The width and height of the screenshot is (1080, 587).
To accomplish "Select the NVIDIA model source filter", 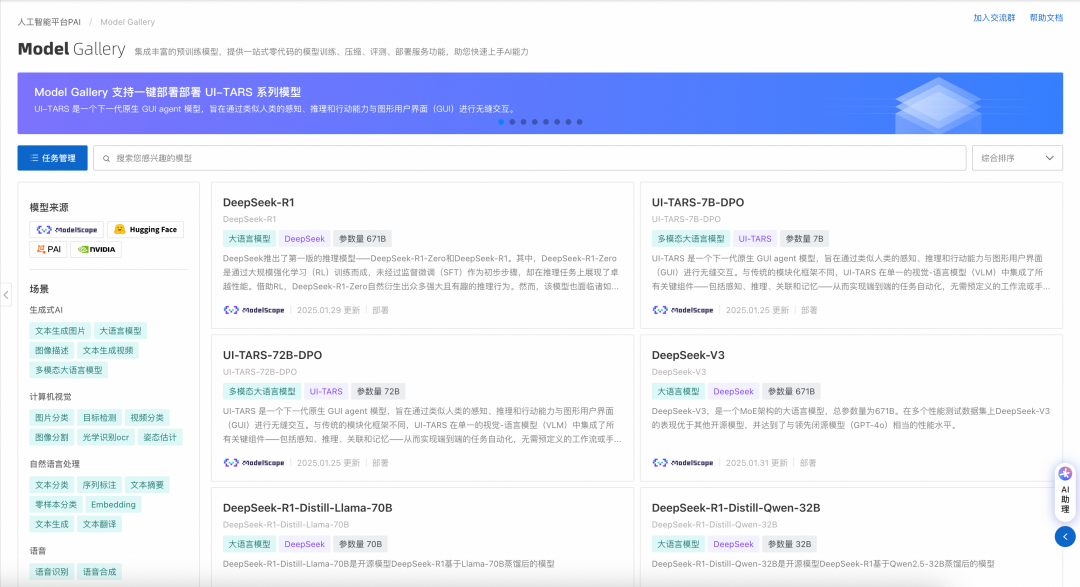I will pos(96,249).
